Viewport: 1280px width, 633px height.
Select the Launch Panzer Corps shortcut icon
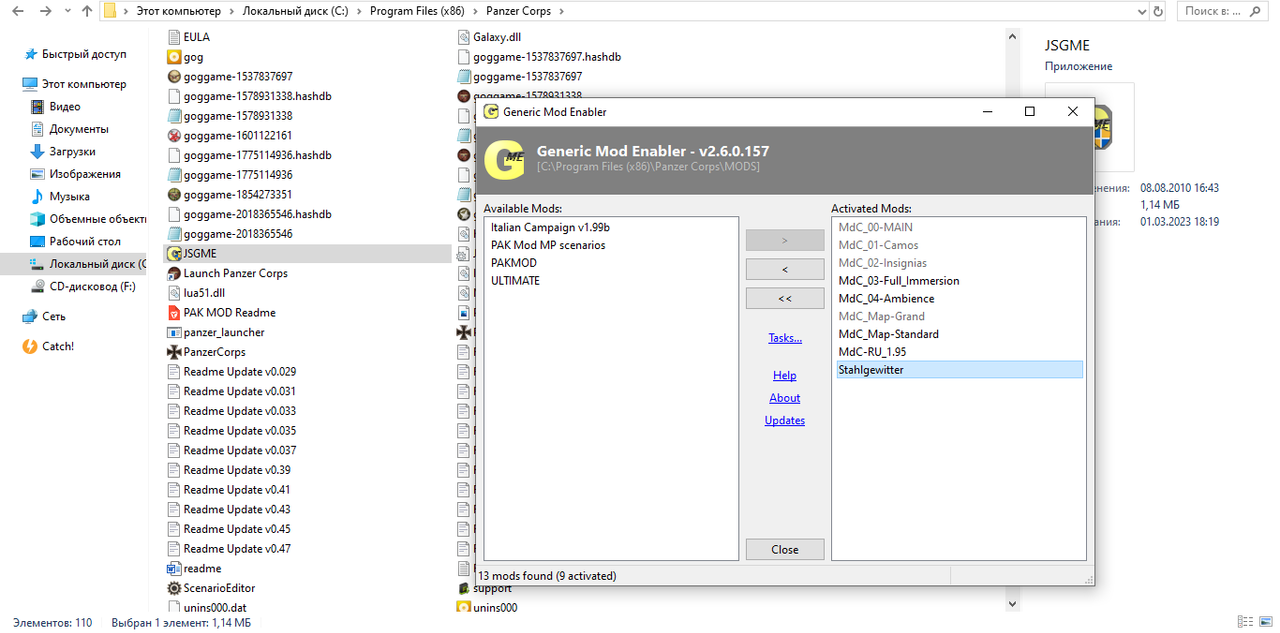[x=174, y=273]
